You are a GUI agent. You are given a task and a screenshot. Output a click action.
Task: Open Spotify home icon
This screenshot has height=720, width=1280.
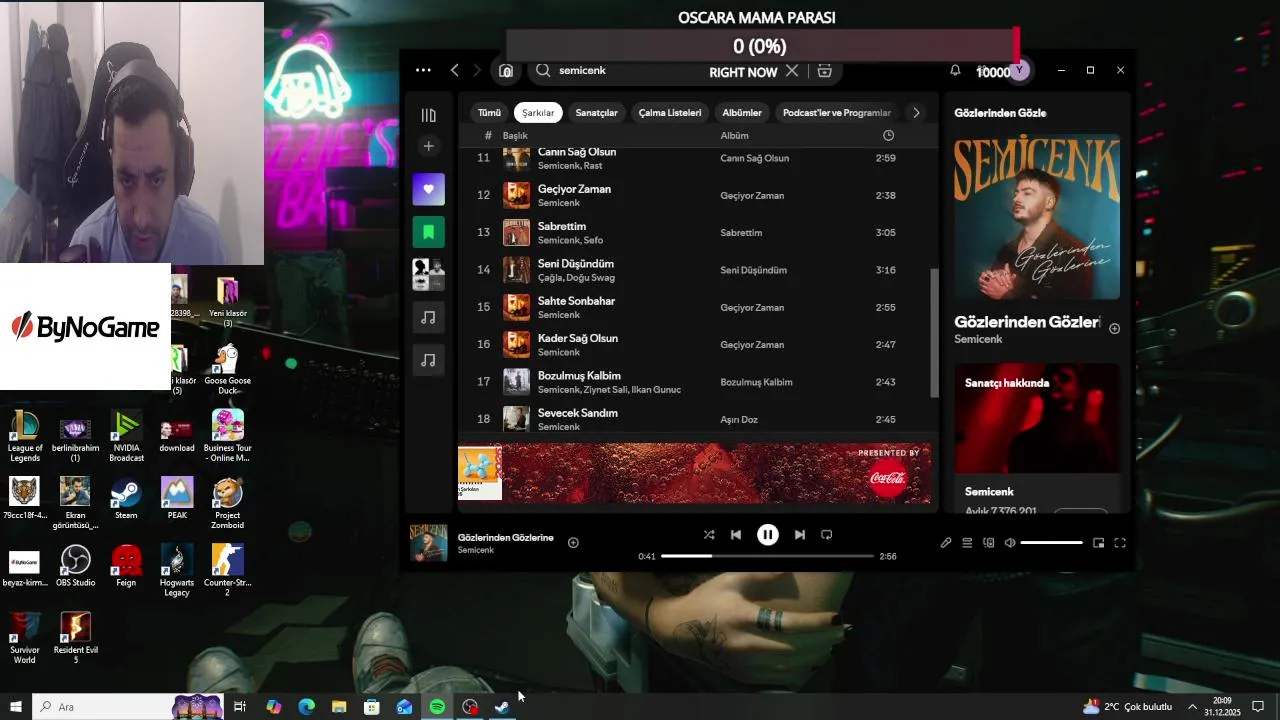tap(506, 71)
